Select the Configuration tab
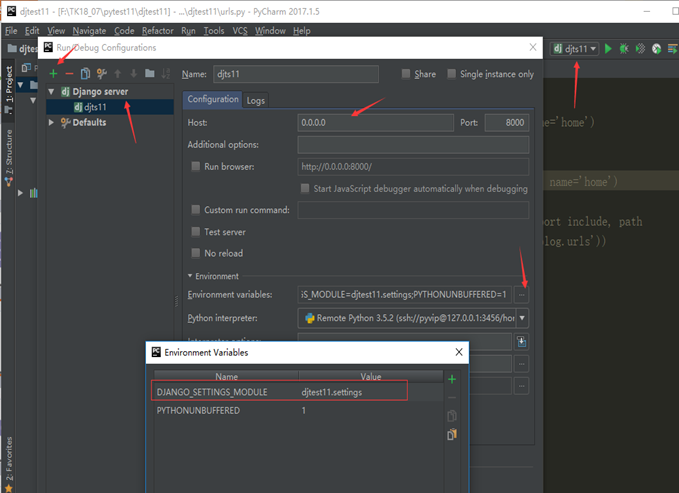This screenshot has width=679, height=493. pyautogui.click(x=213, y=99)
